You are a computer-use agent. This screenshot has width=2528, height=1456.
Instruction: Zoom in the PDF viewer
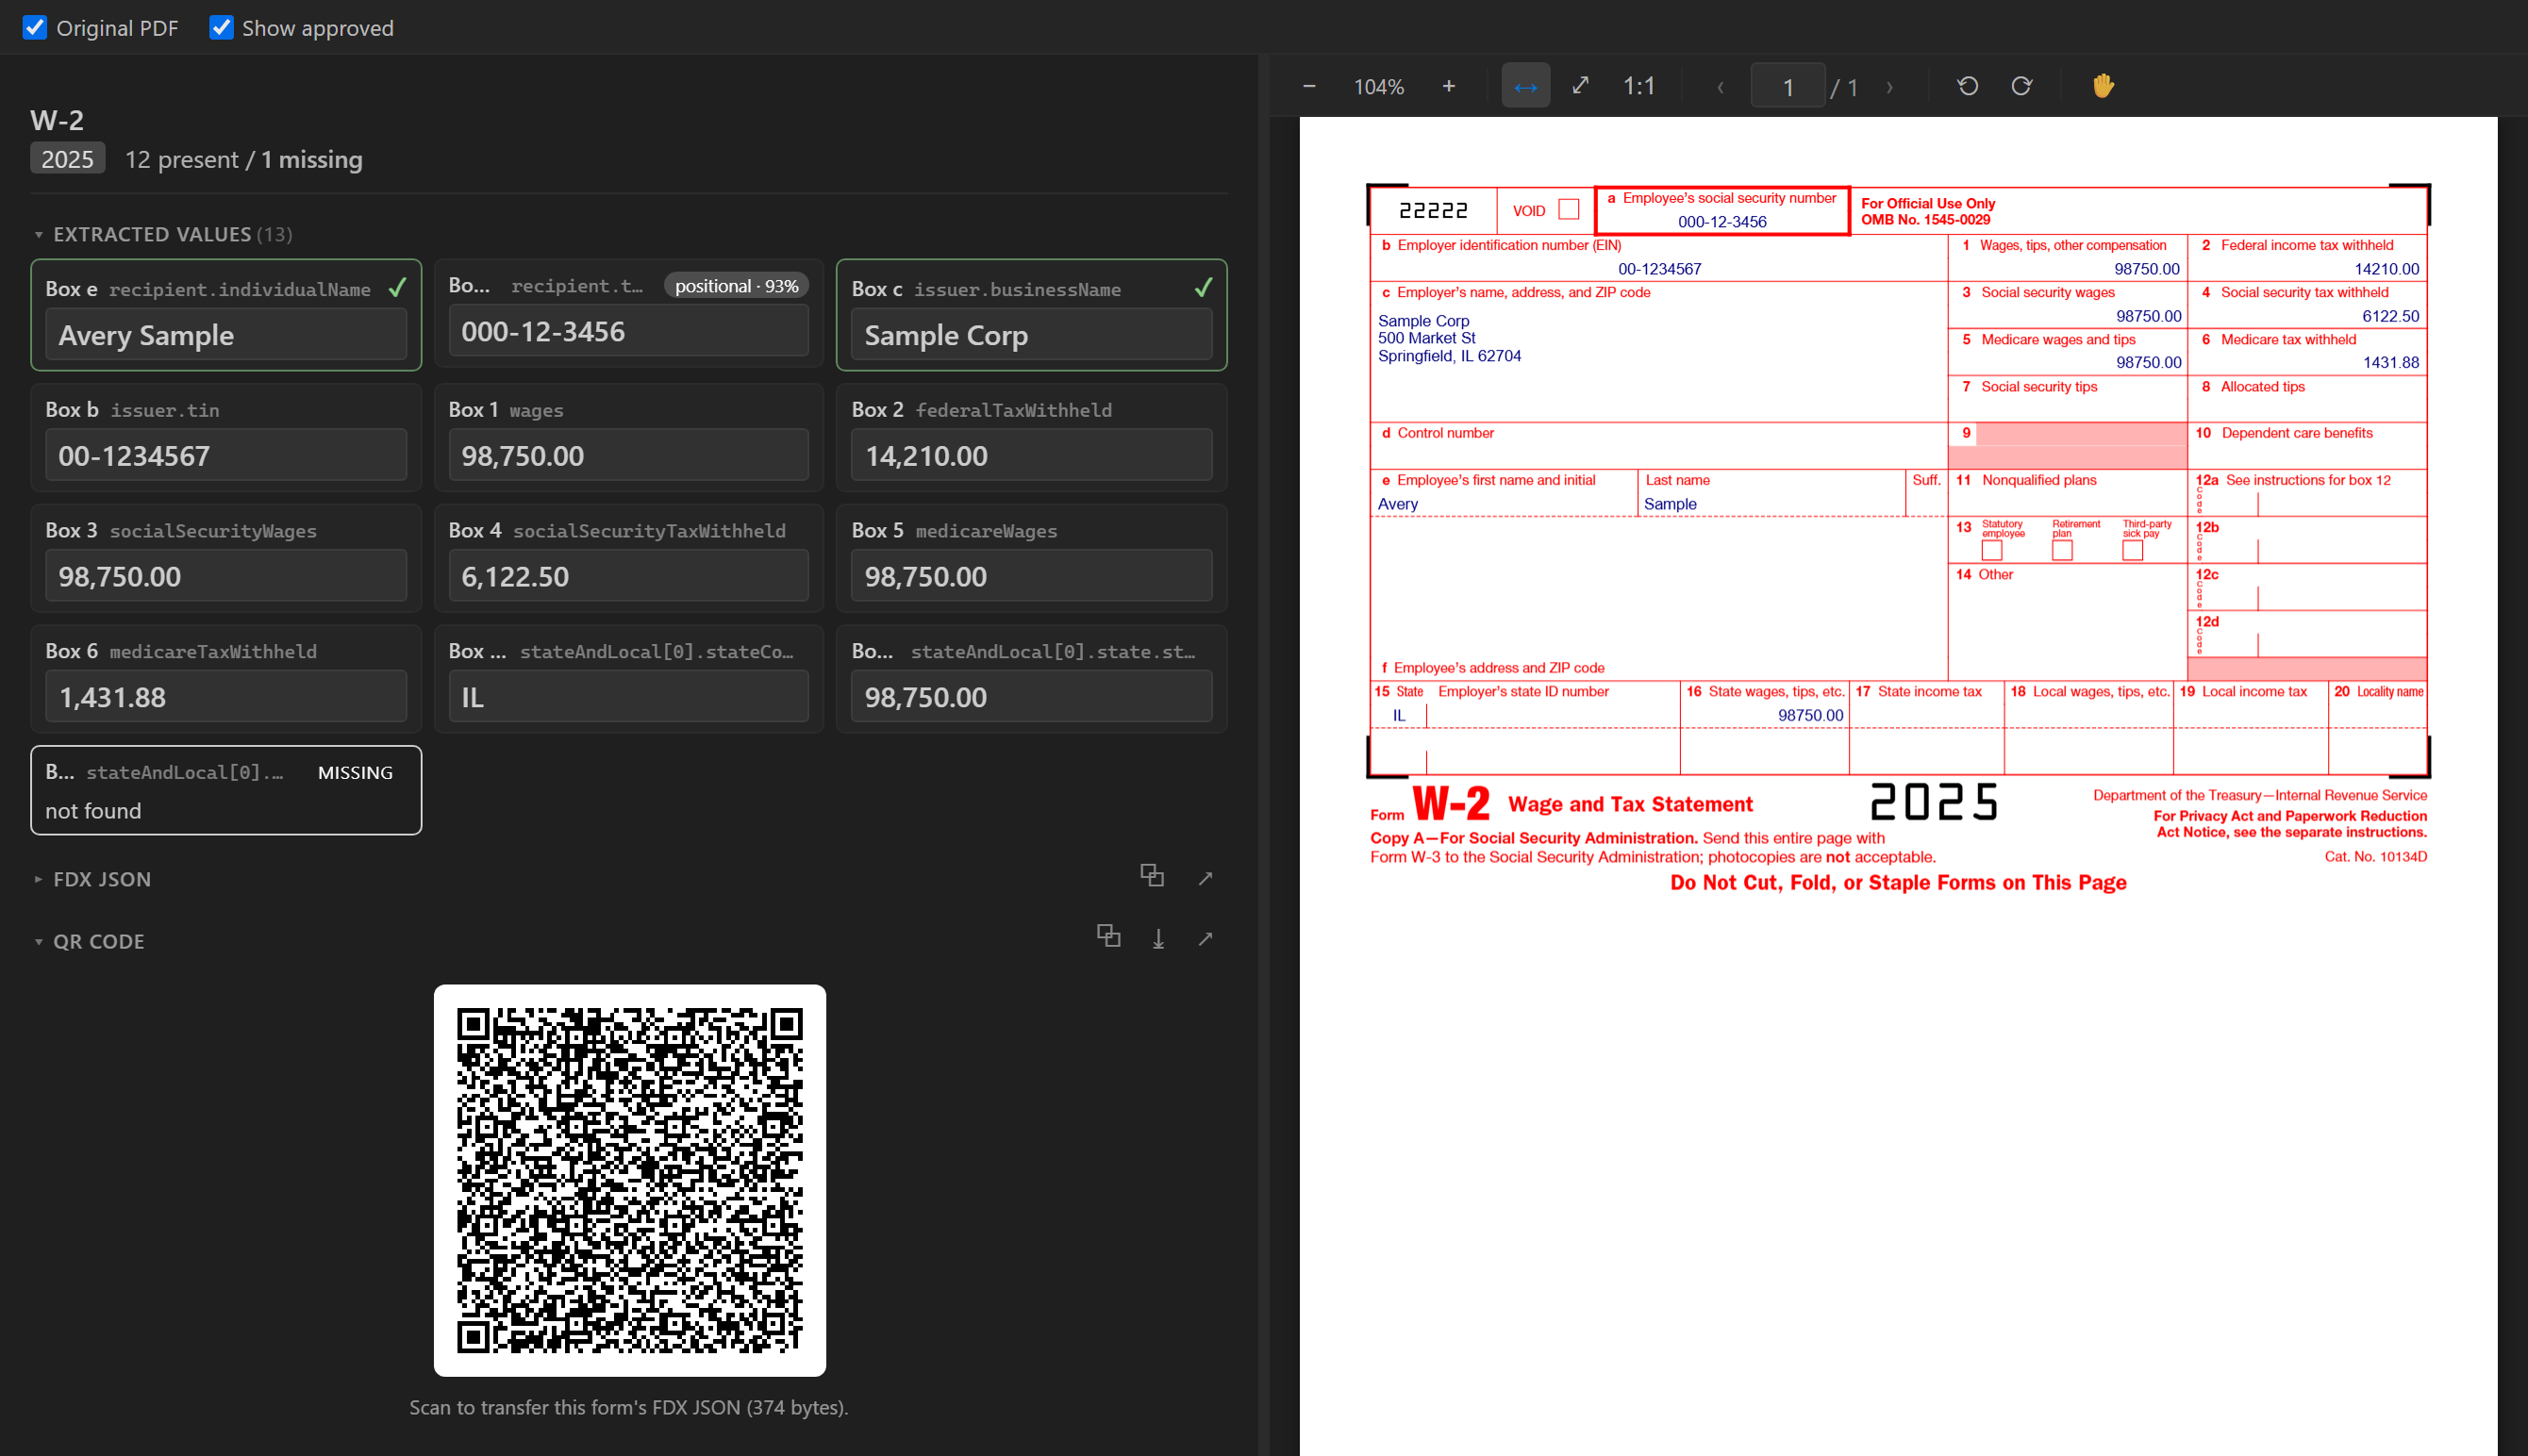click(x=1448, y=86)
